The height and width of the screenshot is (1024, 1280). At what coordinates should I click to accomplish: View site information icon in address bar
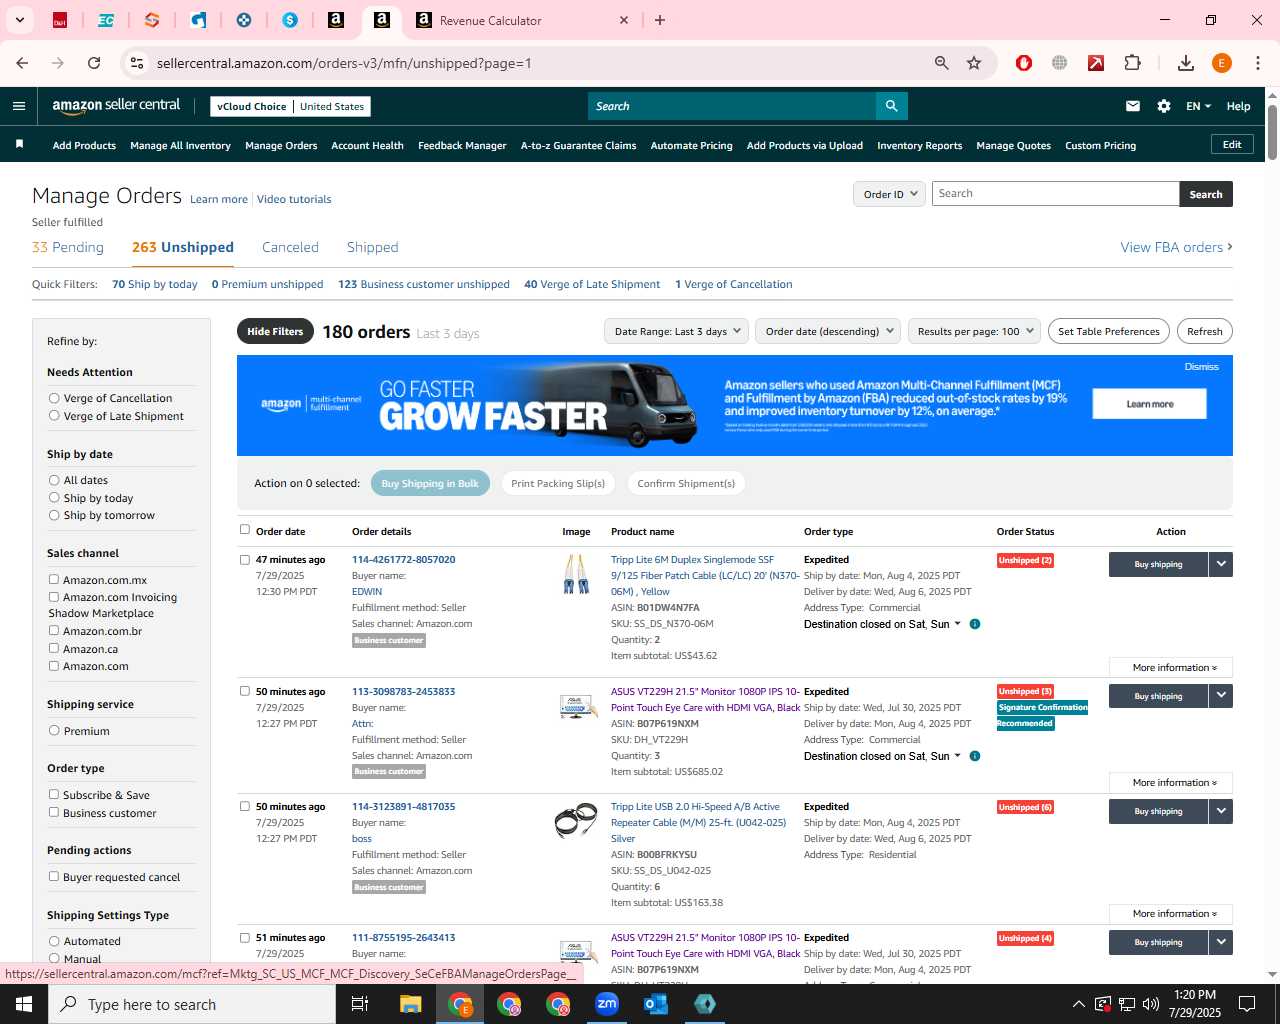click(x=137, y=63)
